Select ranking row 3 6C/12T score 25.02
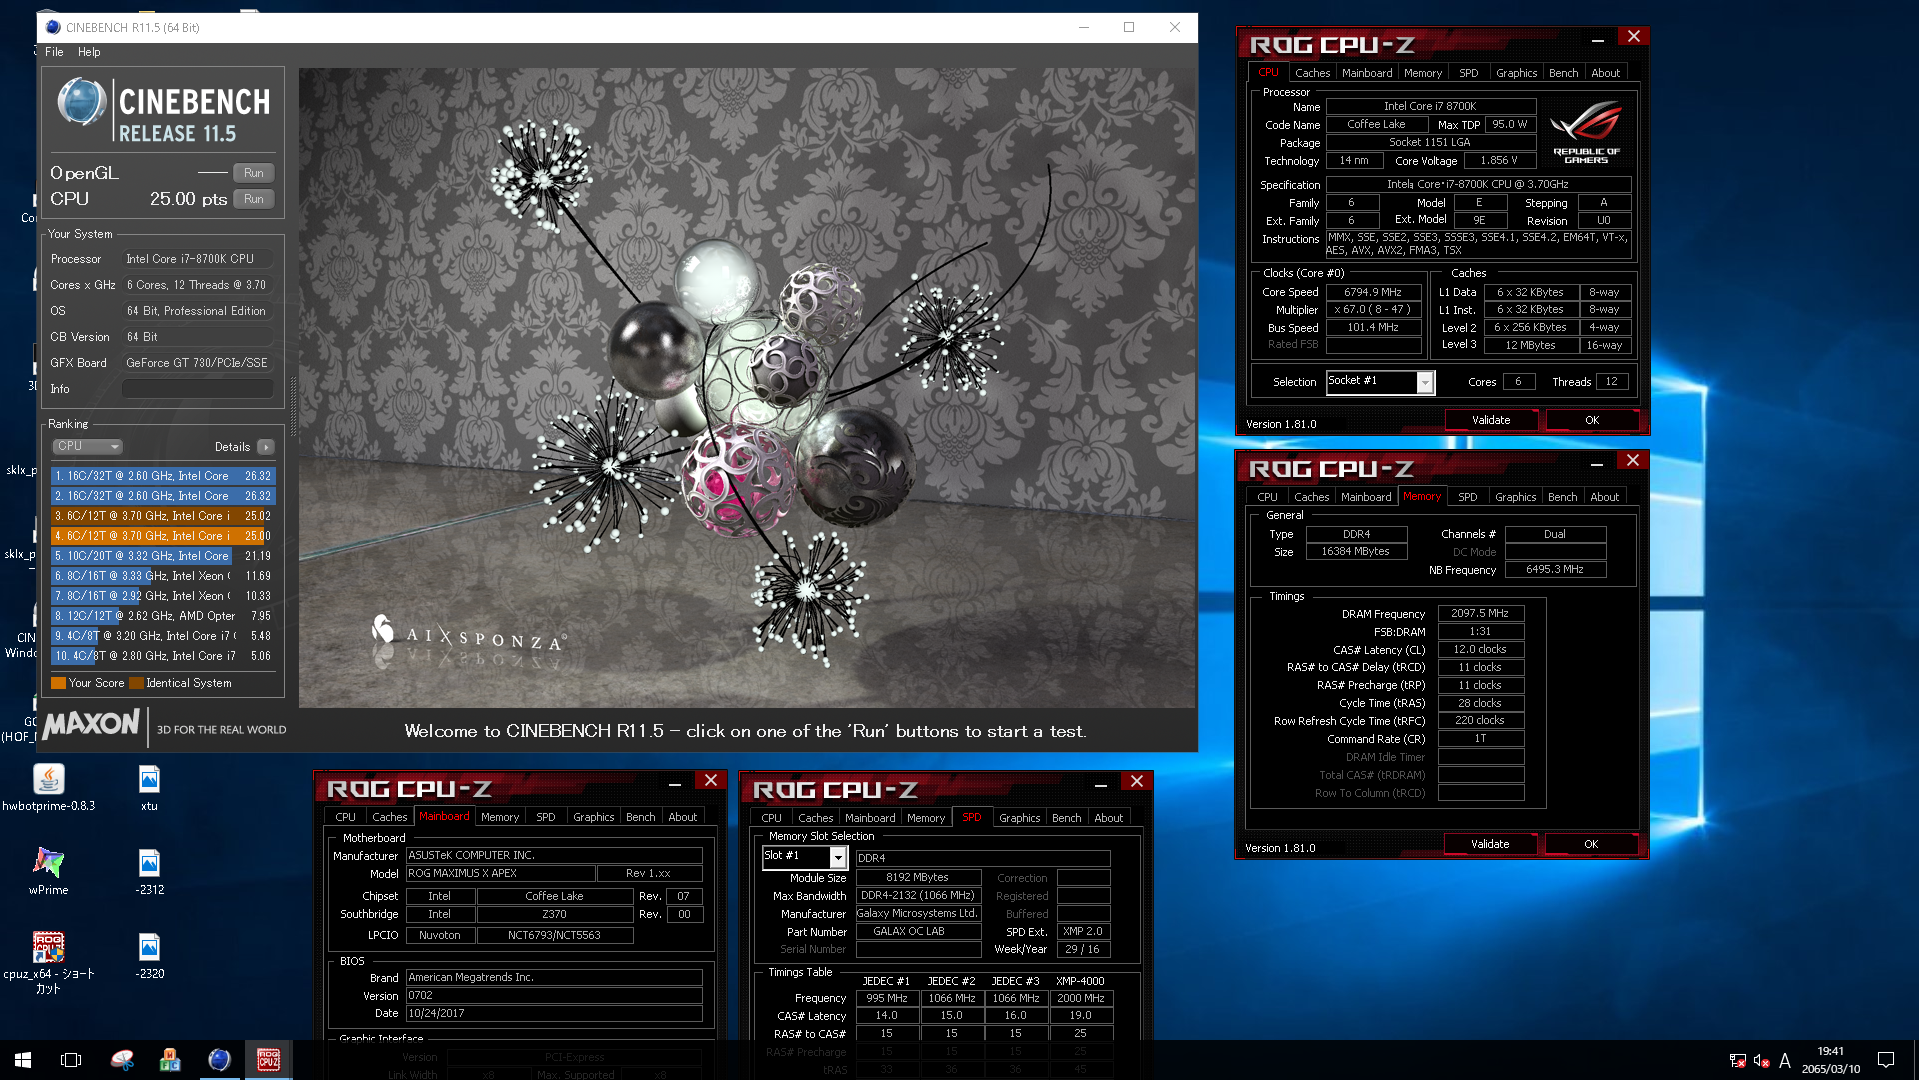Viewport: 1919px width, 1080px height. tap(163, 516)
